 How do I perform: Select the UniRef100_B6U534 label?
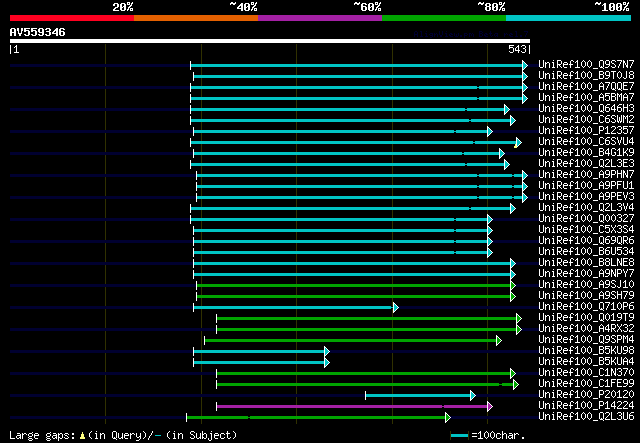(586, 252)
